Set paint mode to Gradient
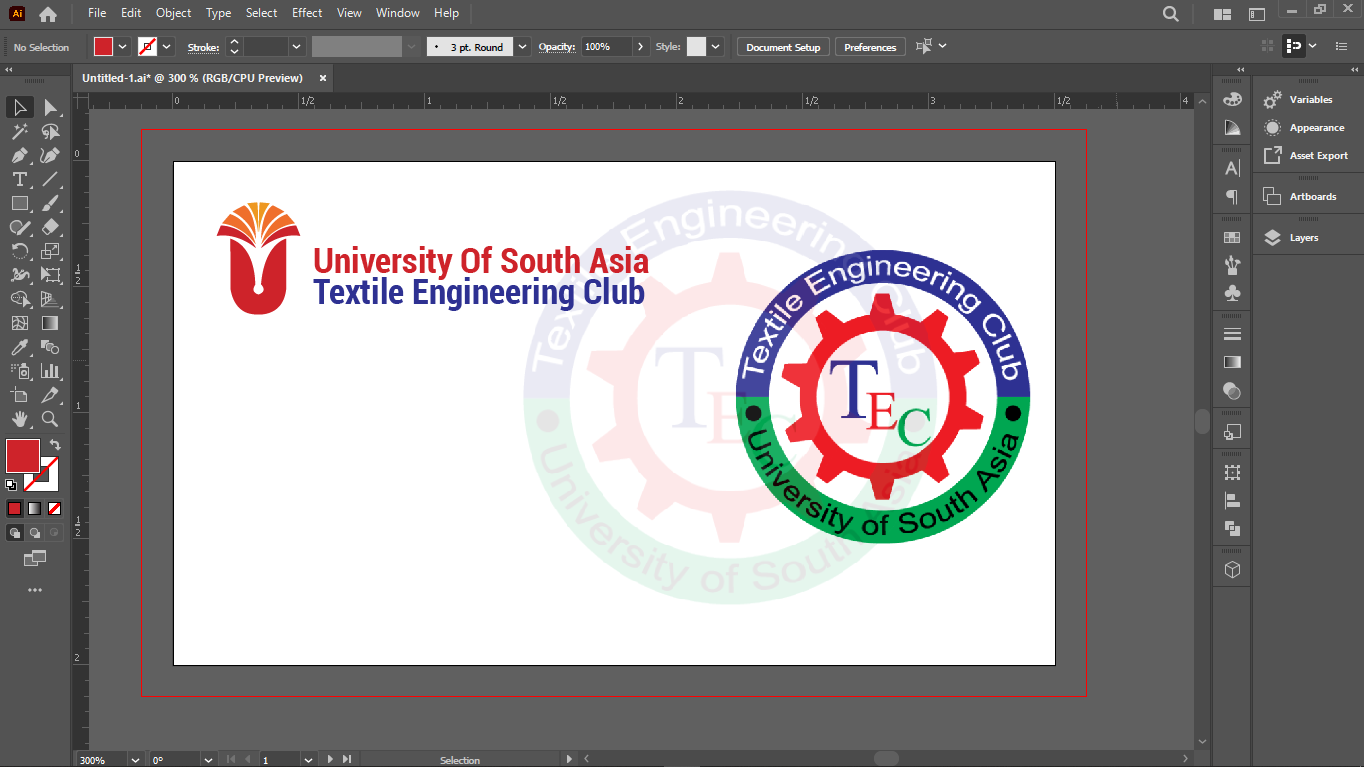 click(34, 508)
